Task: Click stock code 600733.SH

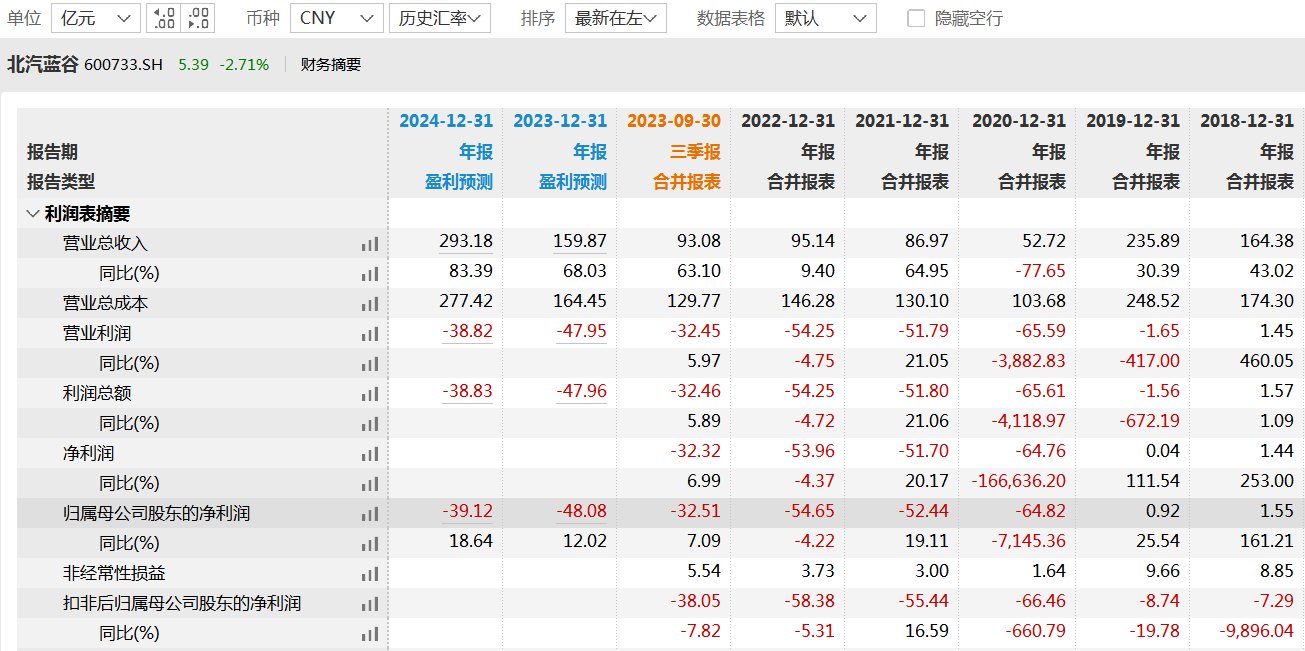Action: (124, 65)
